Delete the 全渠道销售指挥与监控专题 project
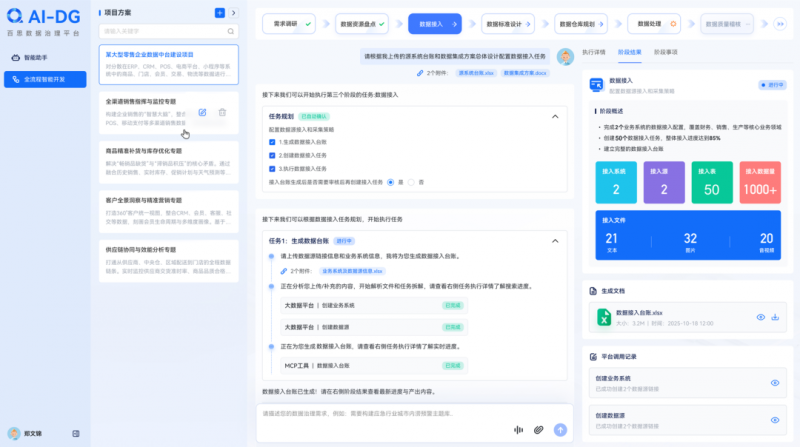The height and width of the screenshot is (447, 800). pyautogui.click(x=222, y=112)
